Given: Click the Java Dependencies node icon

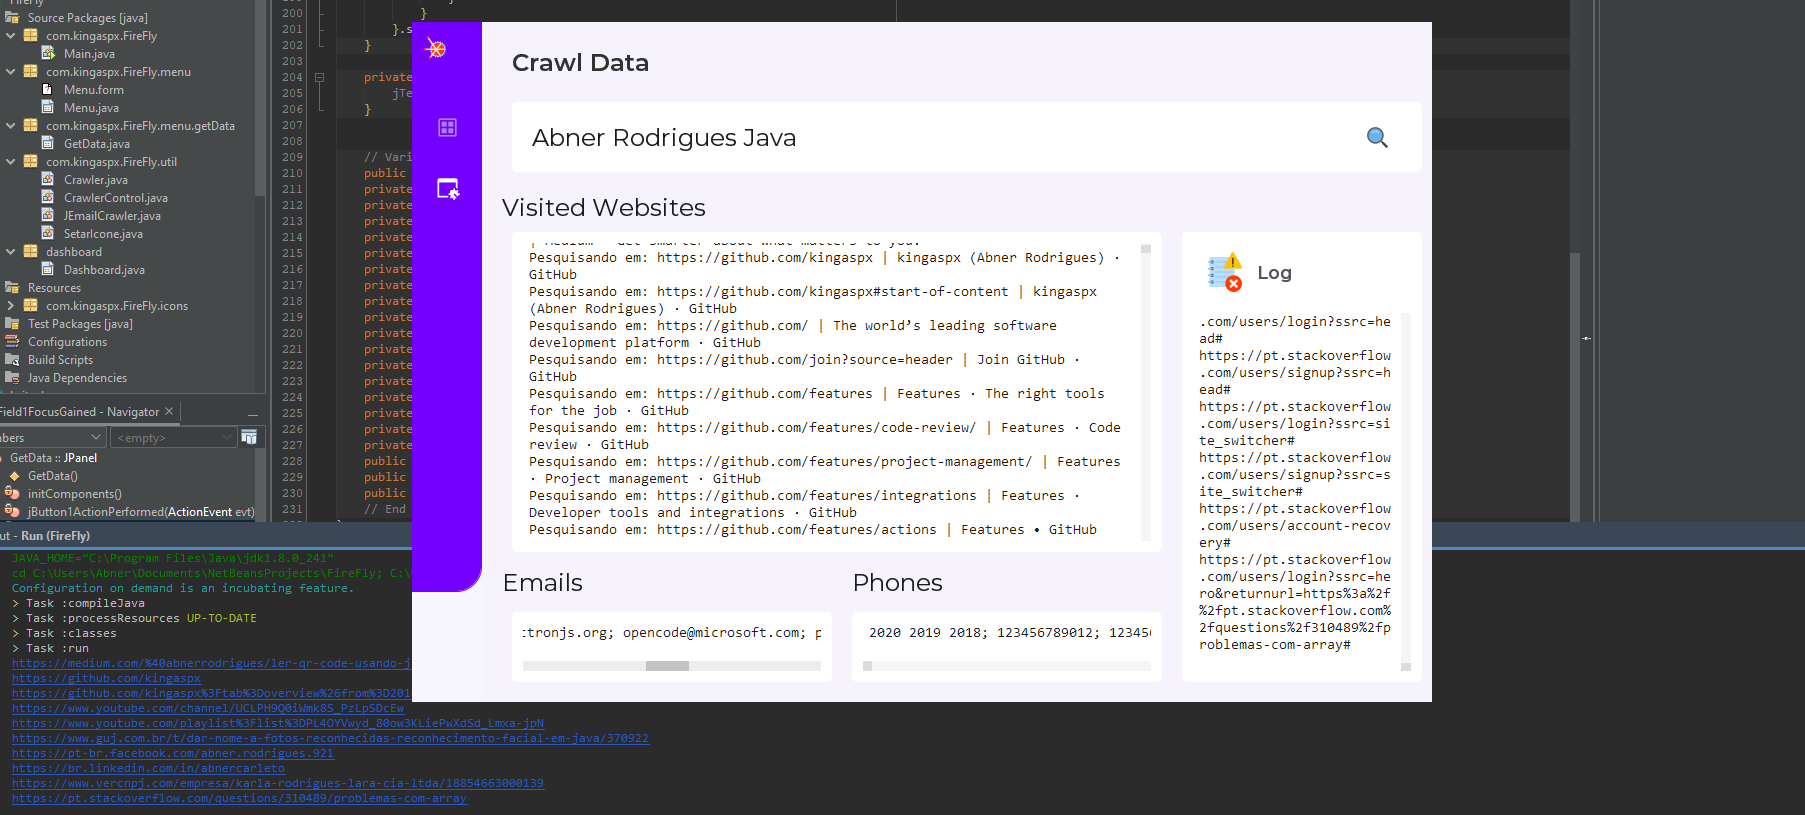Looking at the screenshot, I should pos(12,377).
